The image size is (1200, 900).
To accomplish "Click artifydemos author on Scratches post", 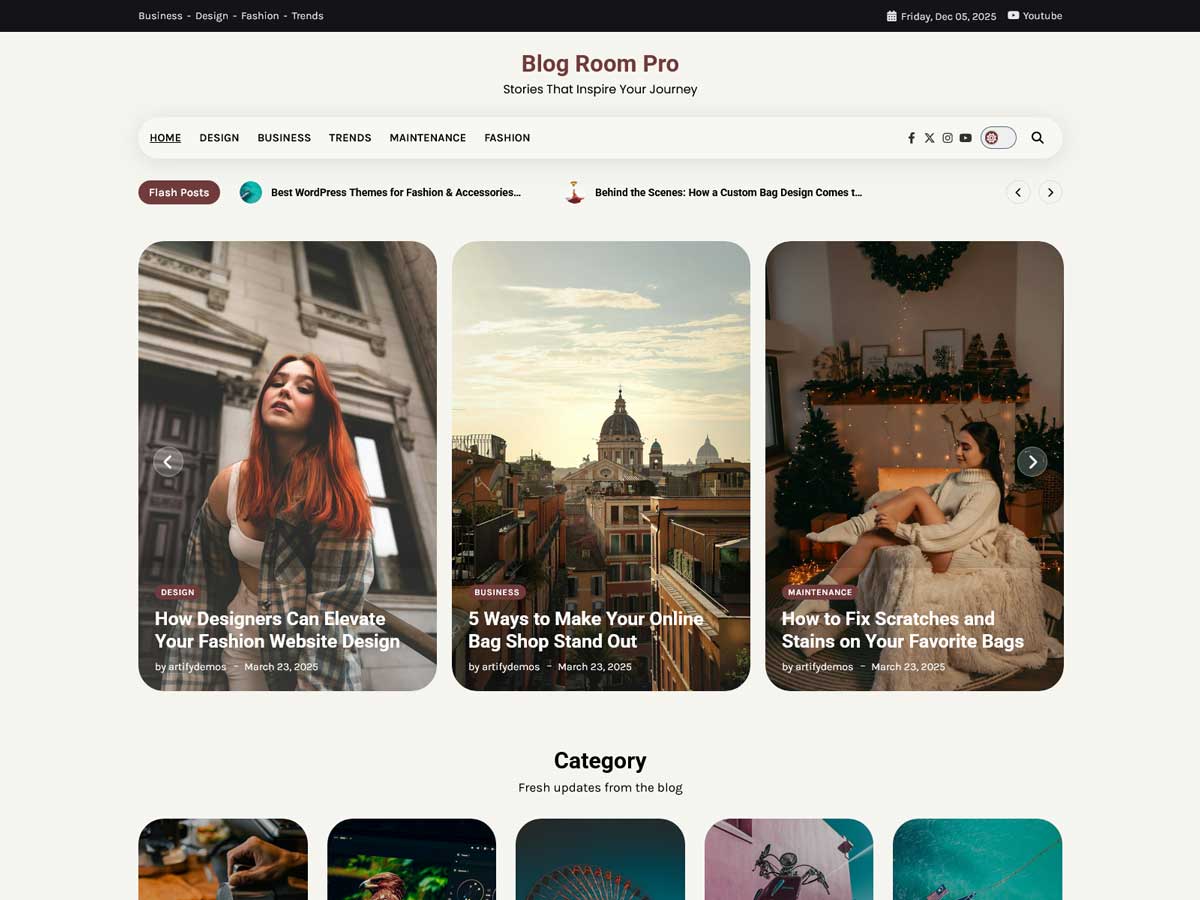I will click(x=824, y=667).
